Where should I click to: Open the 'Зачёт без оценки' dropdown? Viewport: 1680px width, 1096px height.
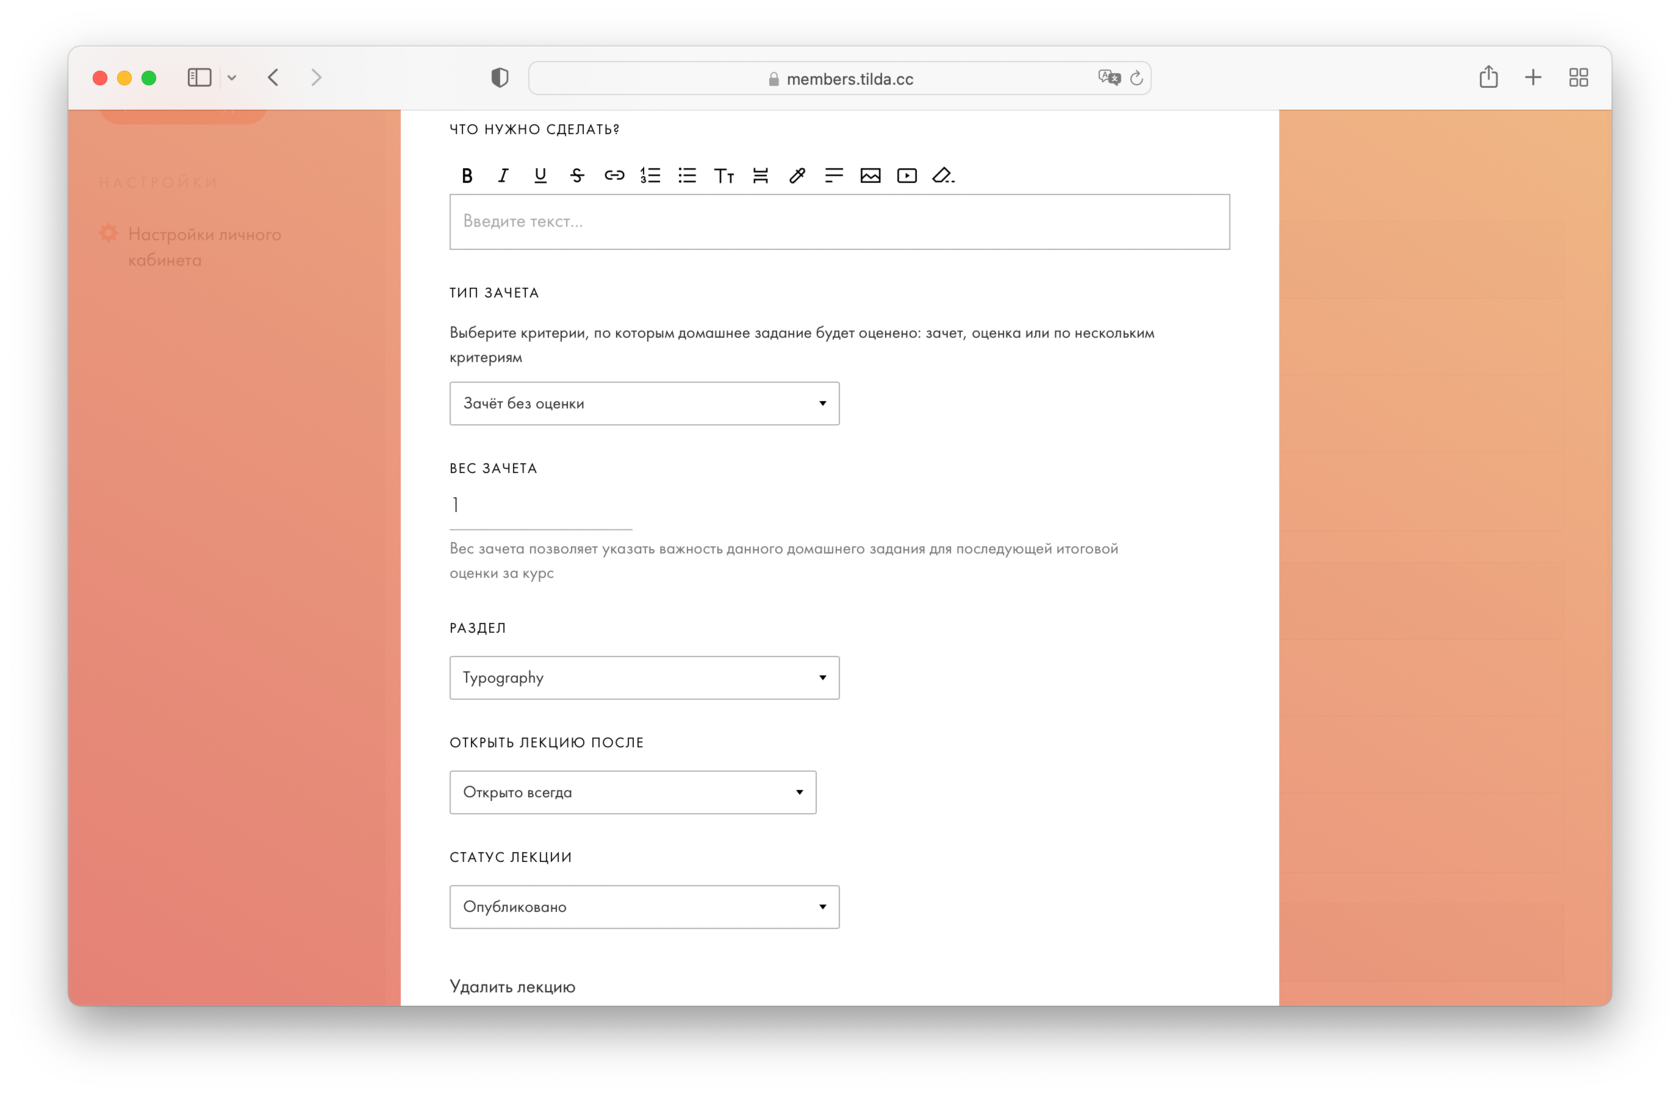tap(644, 404)
